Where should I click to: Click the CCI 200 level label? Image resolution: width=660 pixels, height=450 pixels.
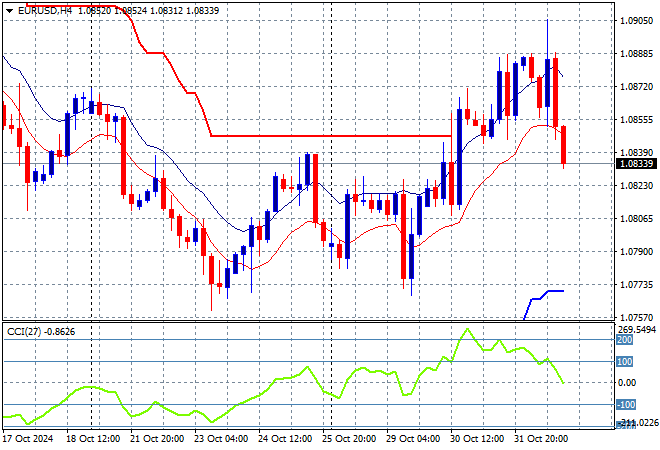pyautogui.click(x=624, y=340)
